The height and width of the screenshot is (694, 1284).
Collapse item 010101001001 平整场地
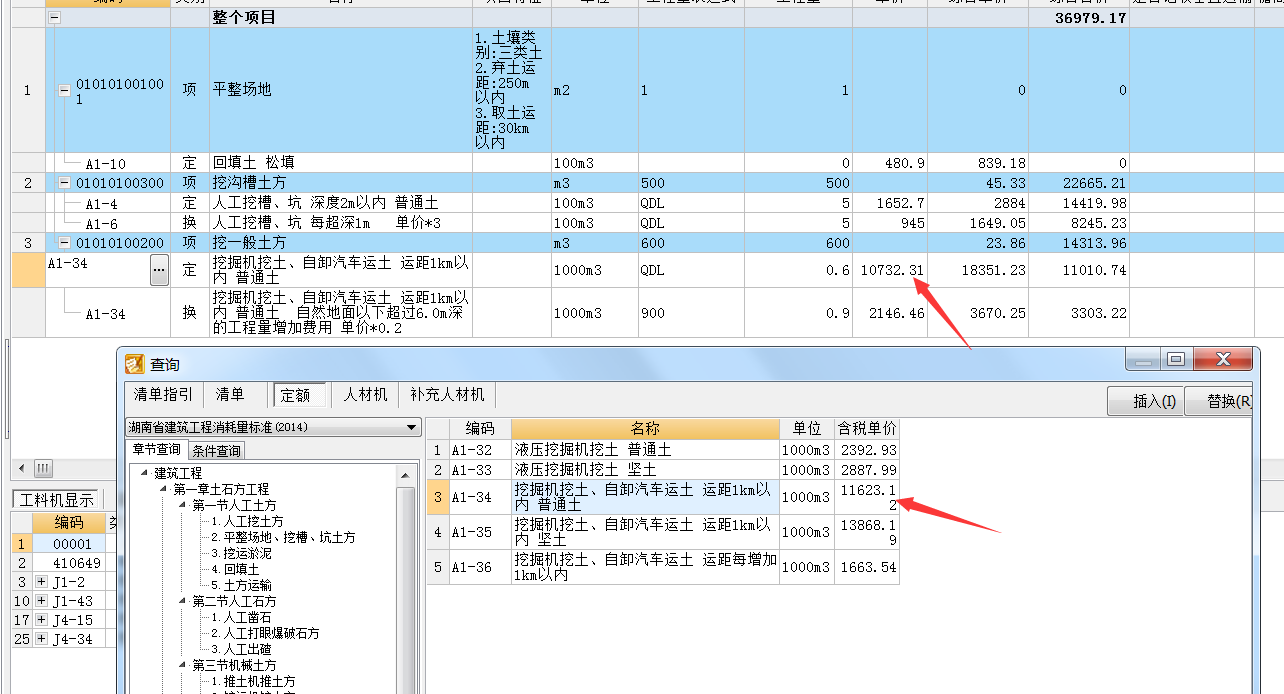[64, 90]
